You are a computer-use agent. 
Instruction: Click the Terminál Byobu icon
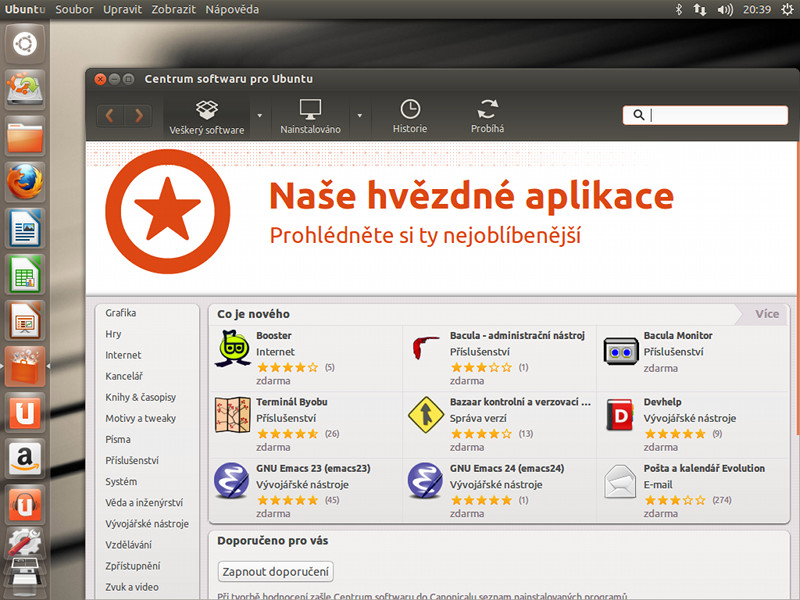pos(233,415)
